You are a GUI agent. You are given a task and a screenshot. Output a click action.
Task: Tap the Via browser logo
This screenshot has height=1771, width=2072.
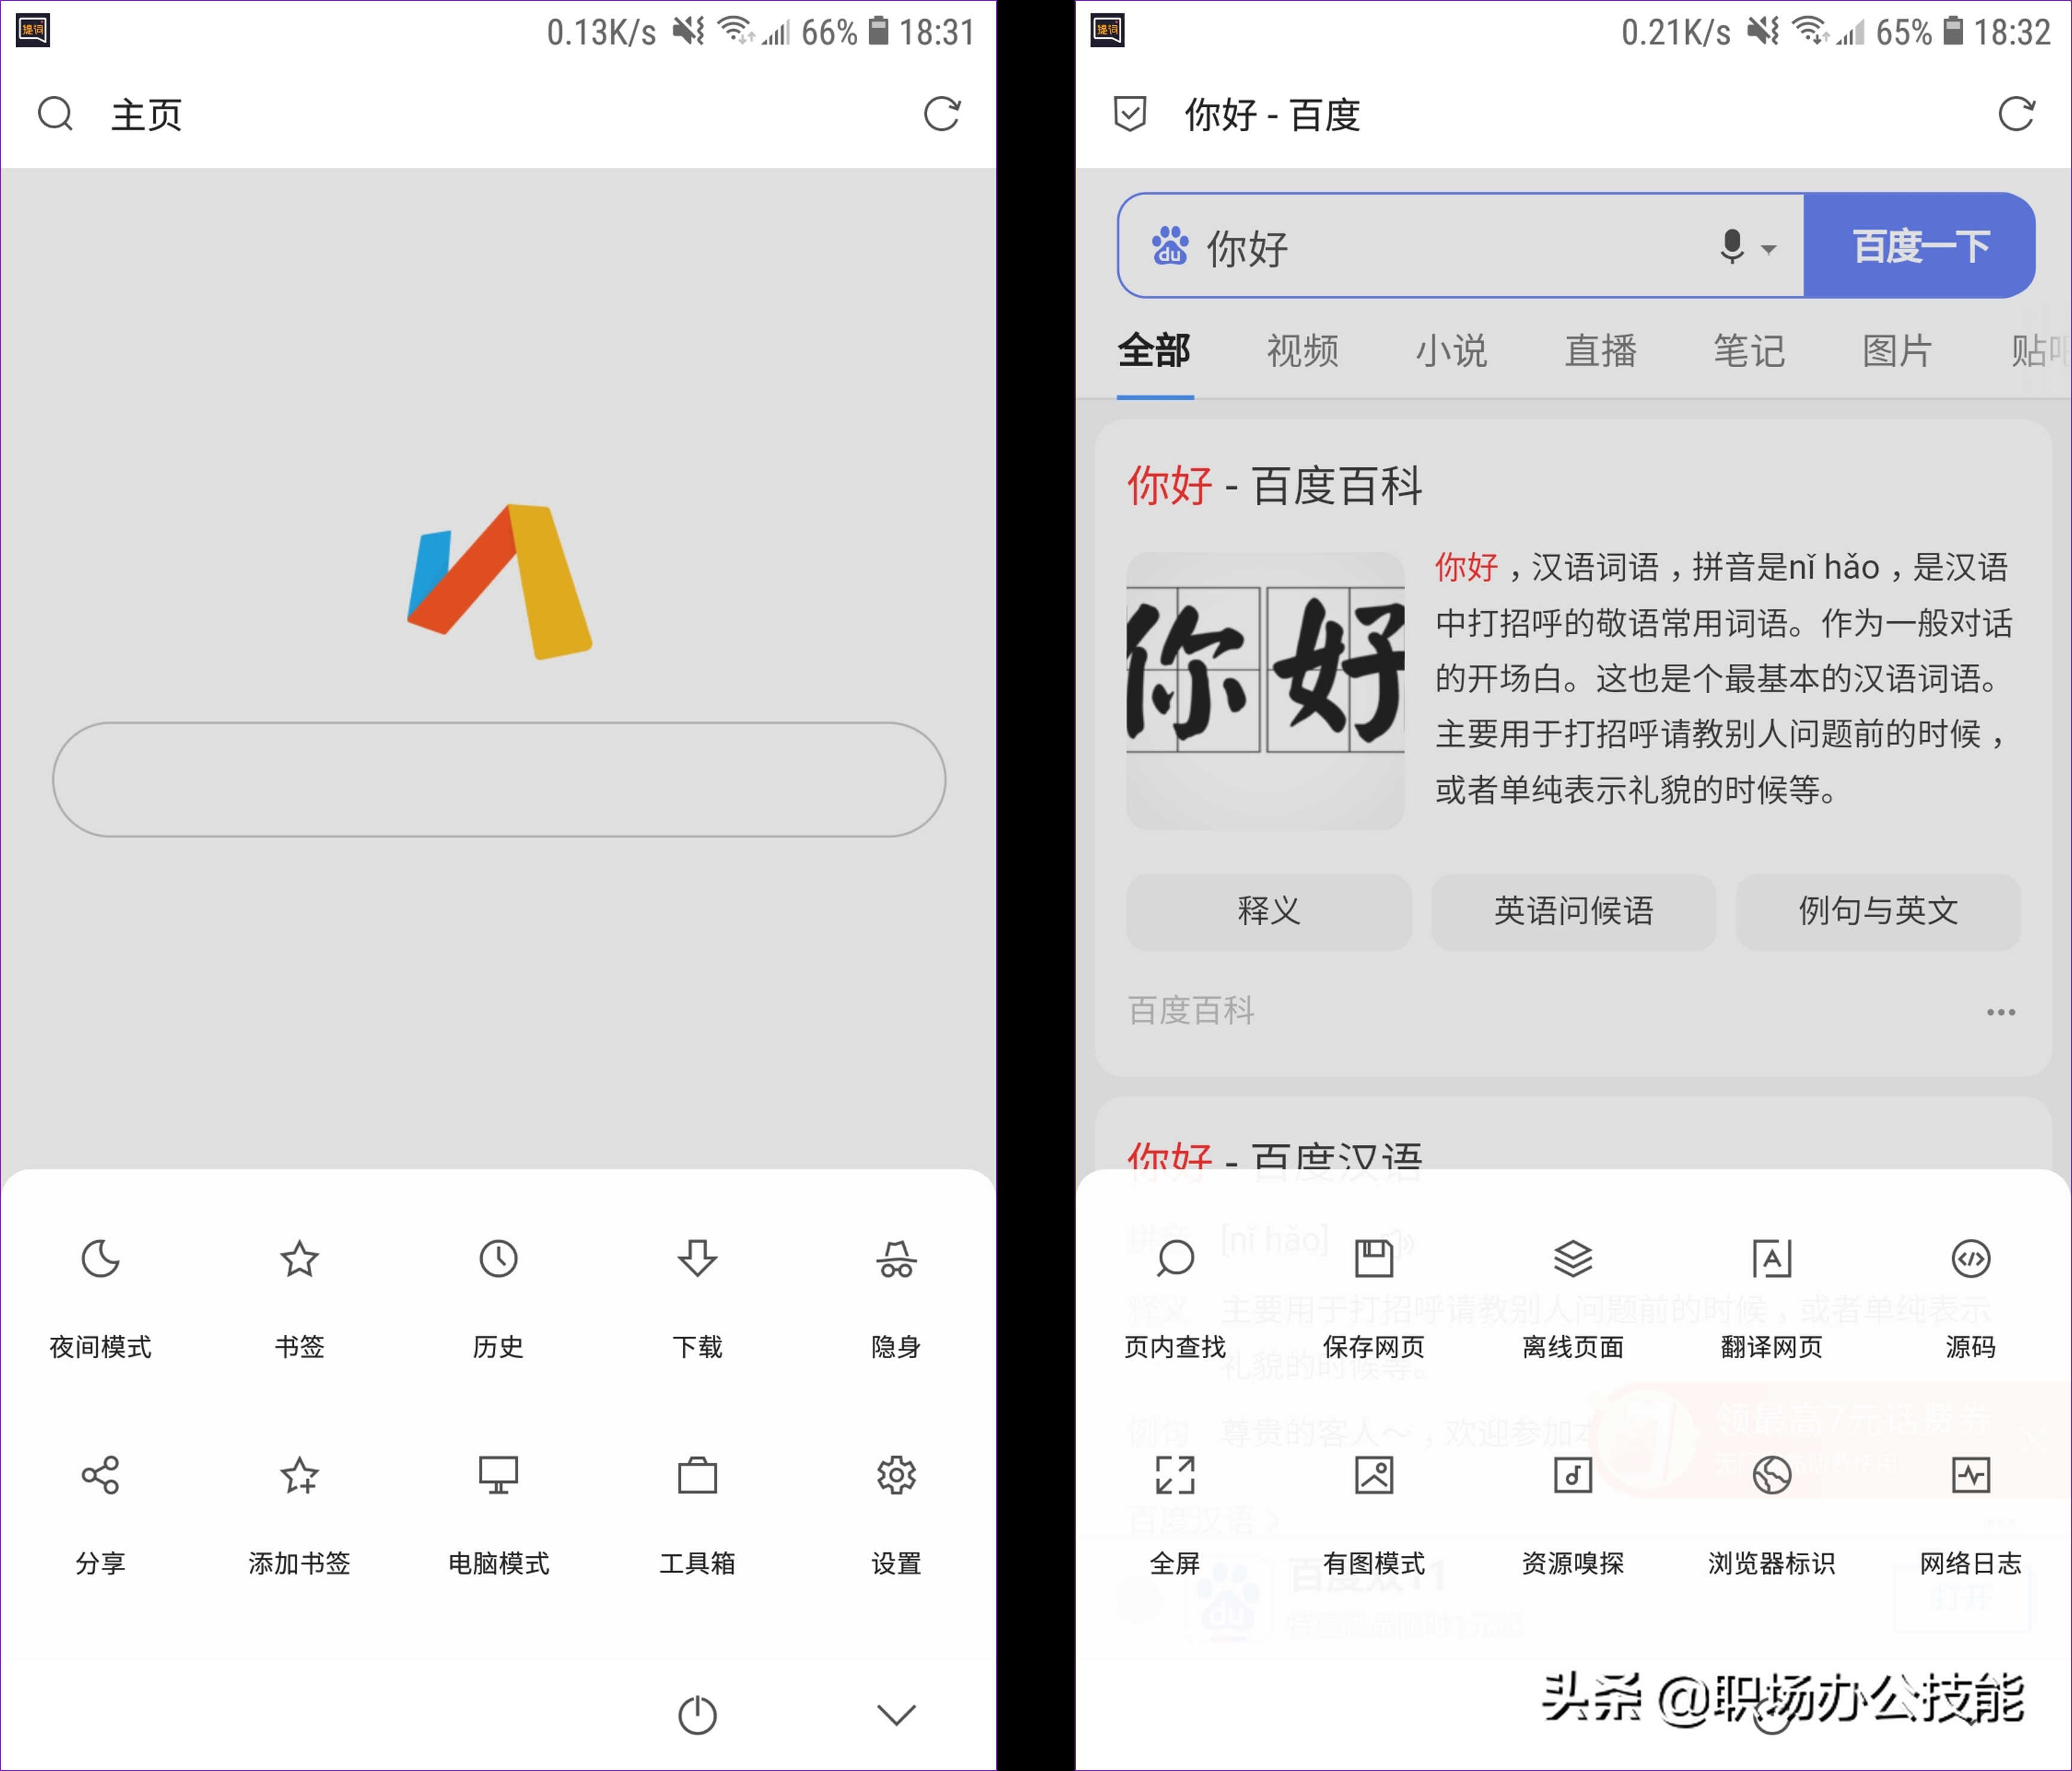click(499, 581)
